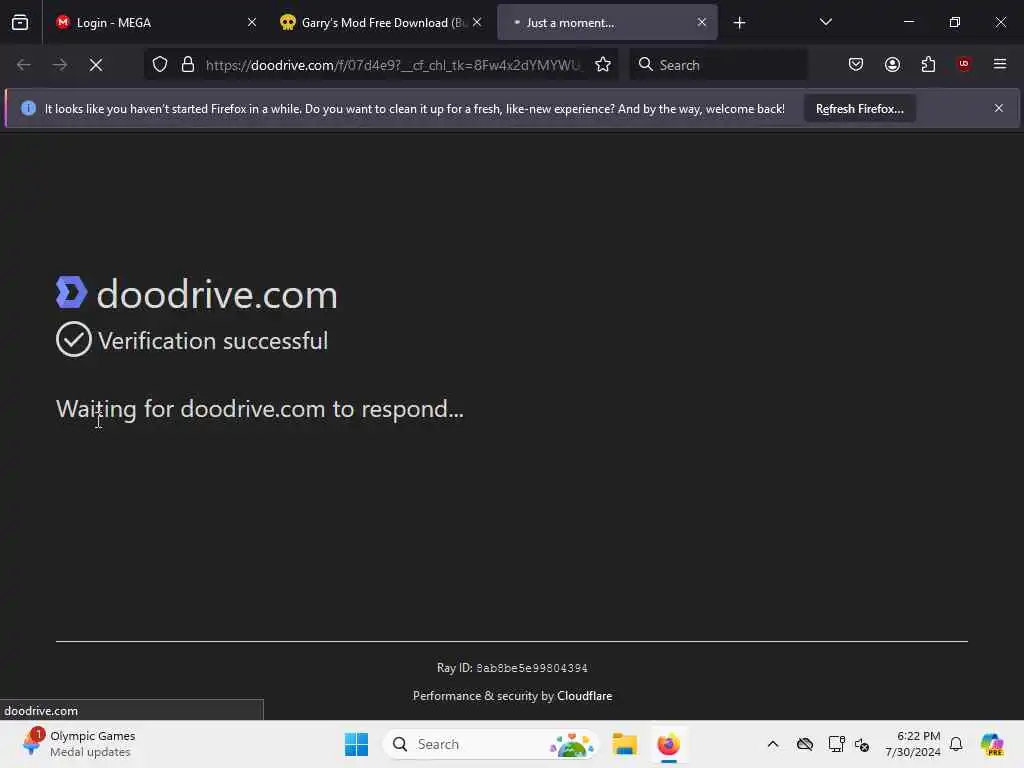Click Waiting for doodrive.com to respond text

tap(260, 409)
